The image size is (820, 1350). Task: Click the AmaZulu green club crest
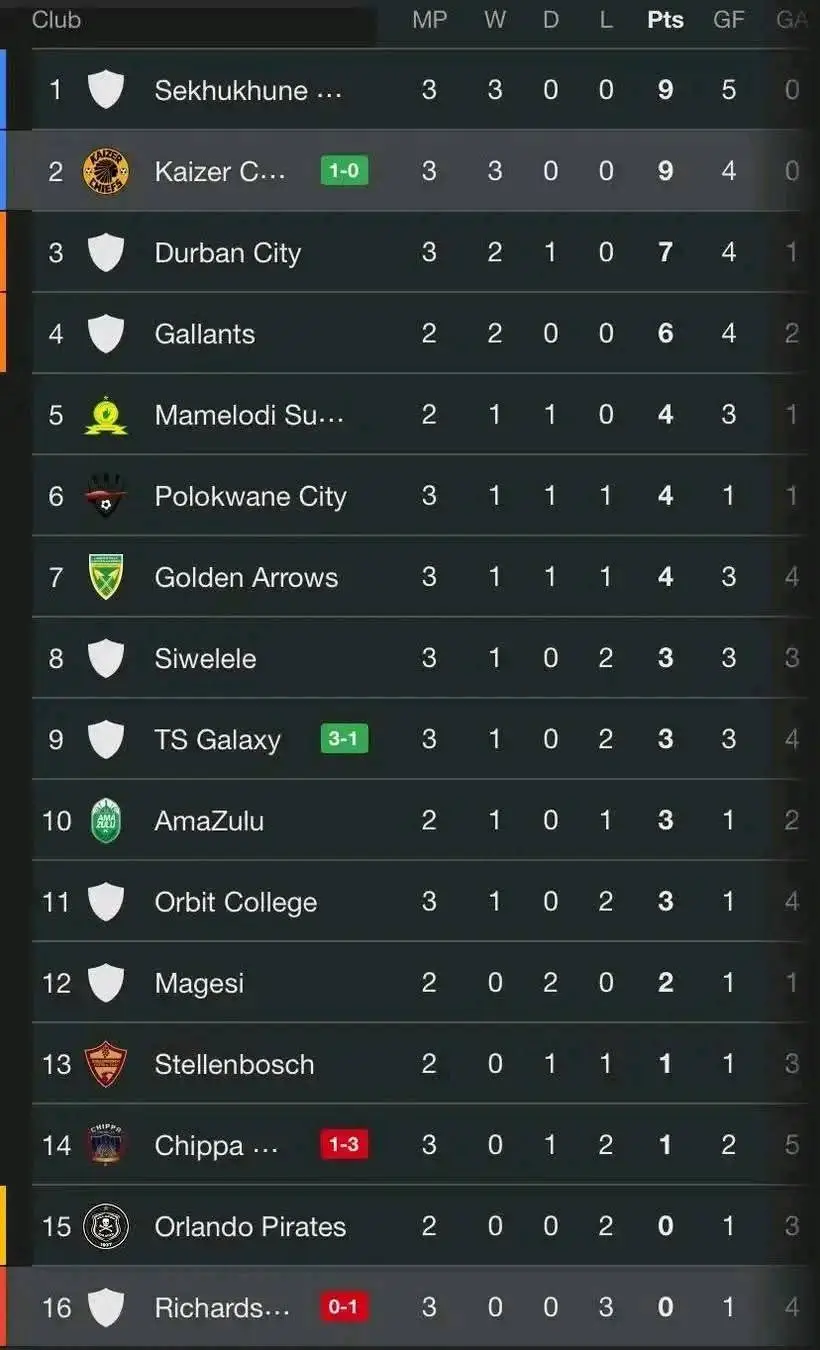[105, 821]
